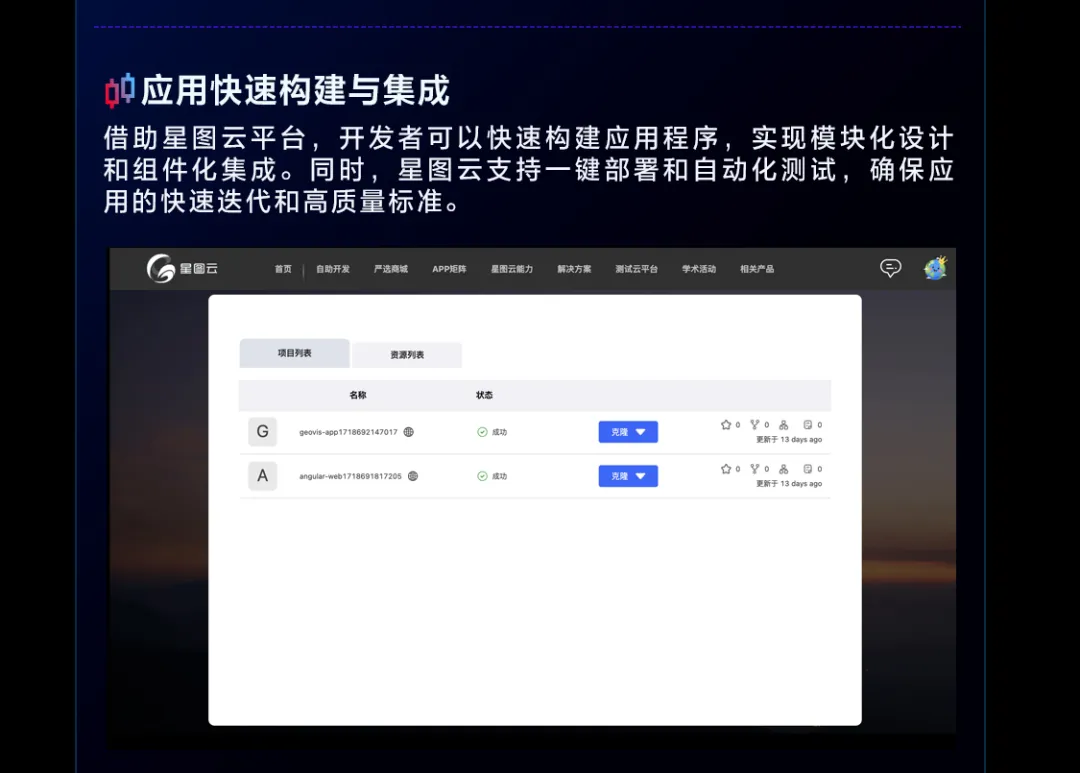
Task: Switch to the 项目列表 tab
Action: click(x=294, y=353)
